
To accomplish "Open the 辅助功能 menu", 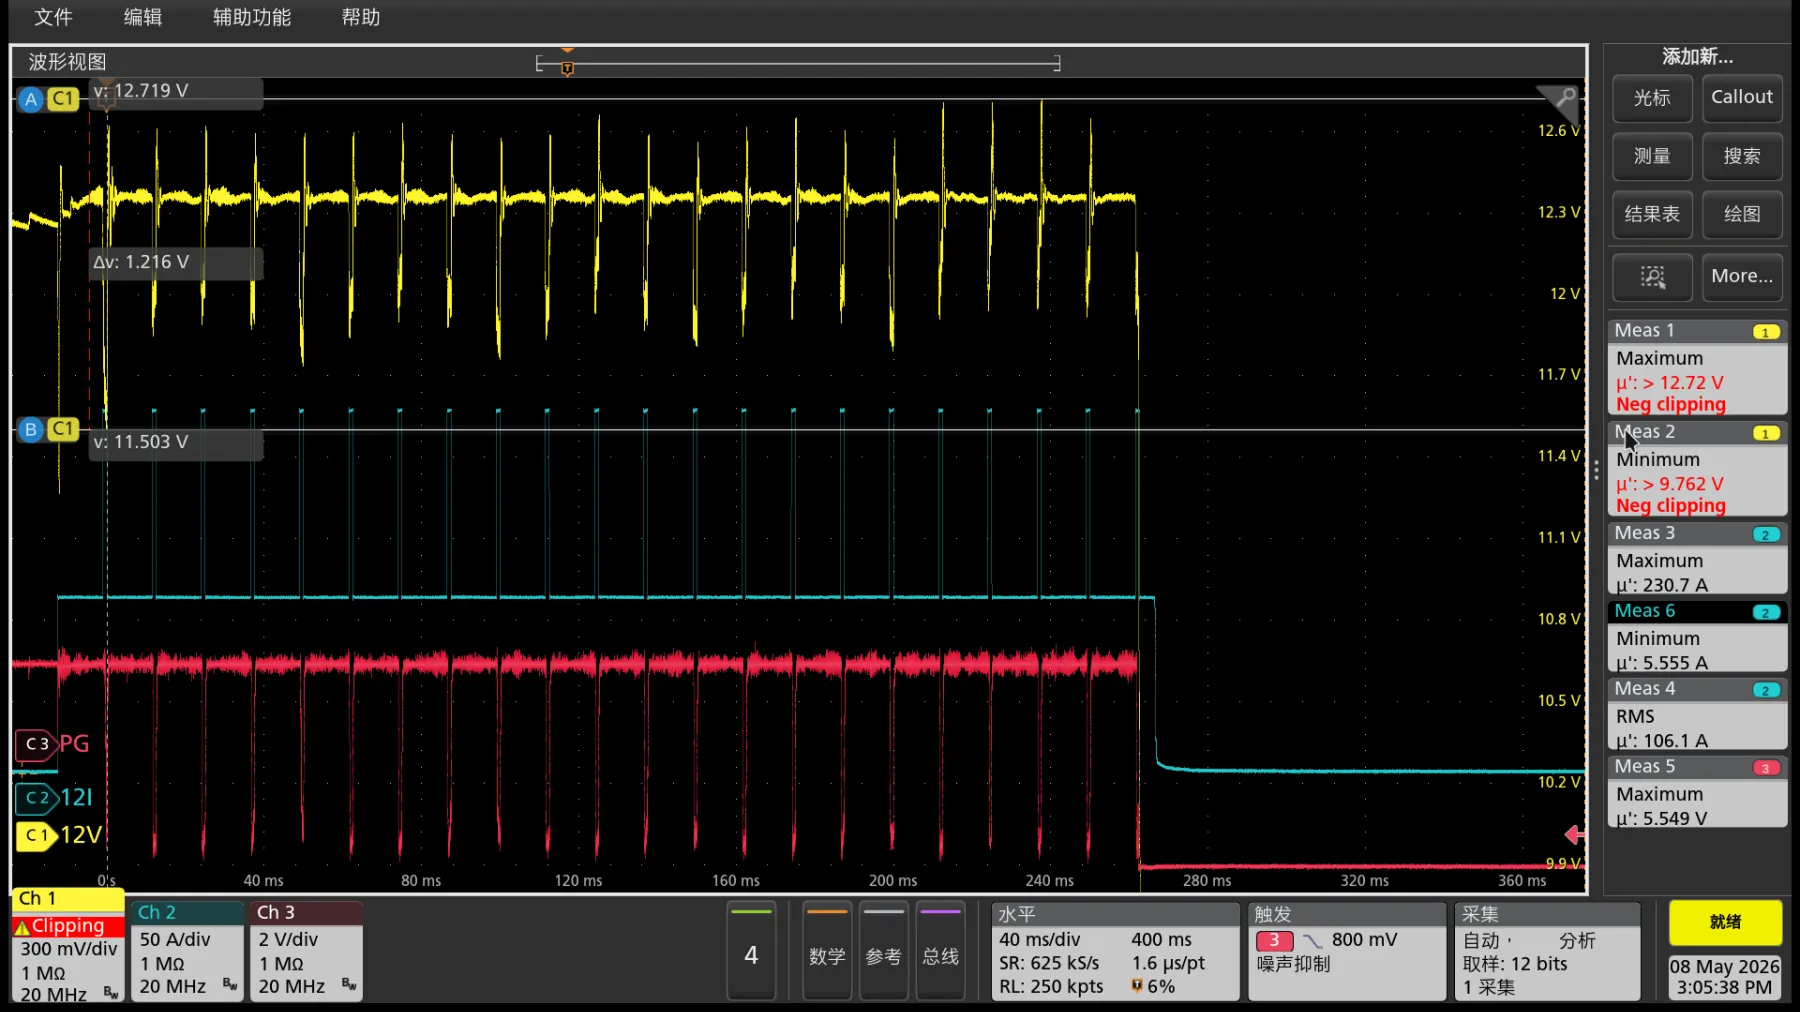I will 252,17.
